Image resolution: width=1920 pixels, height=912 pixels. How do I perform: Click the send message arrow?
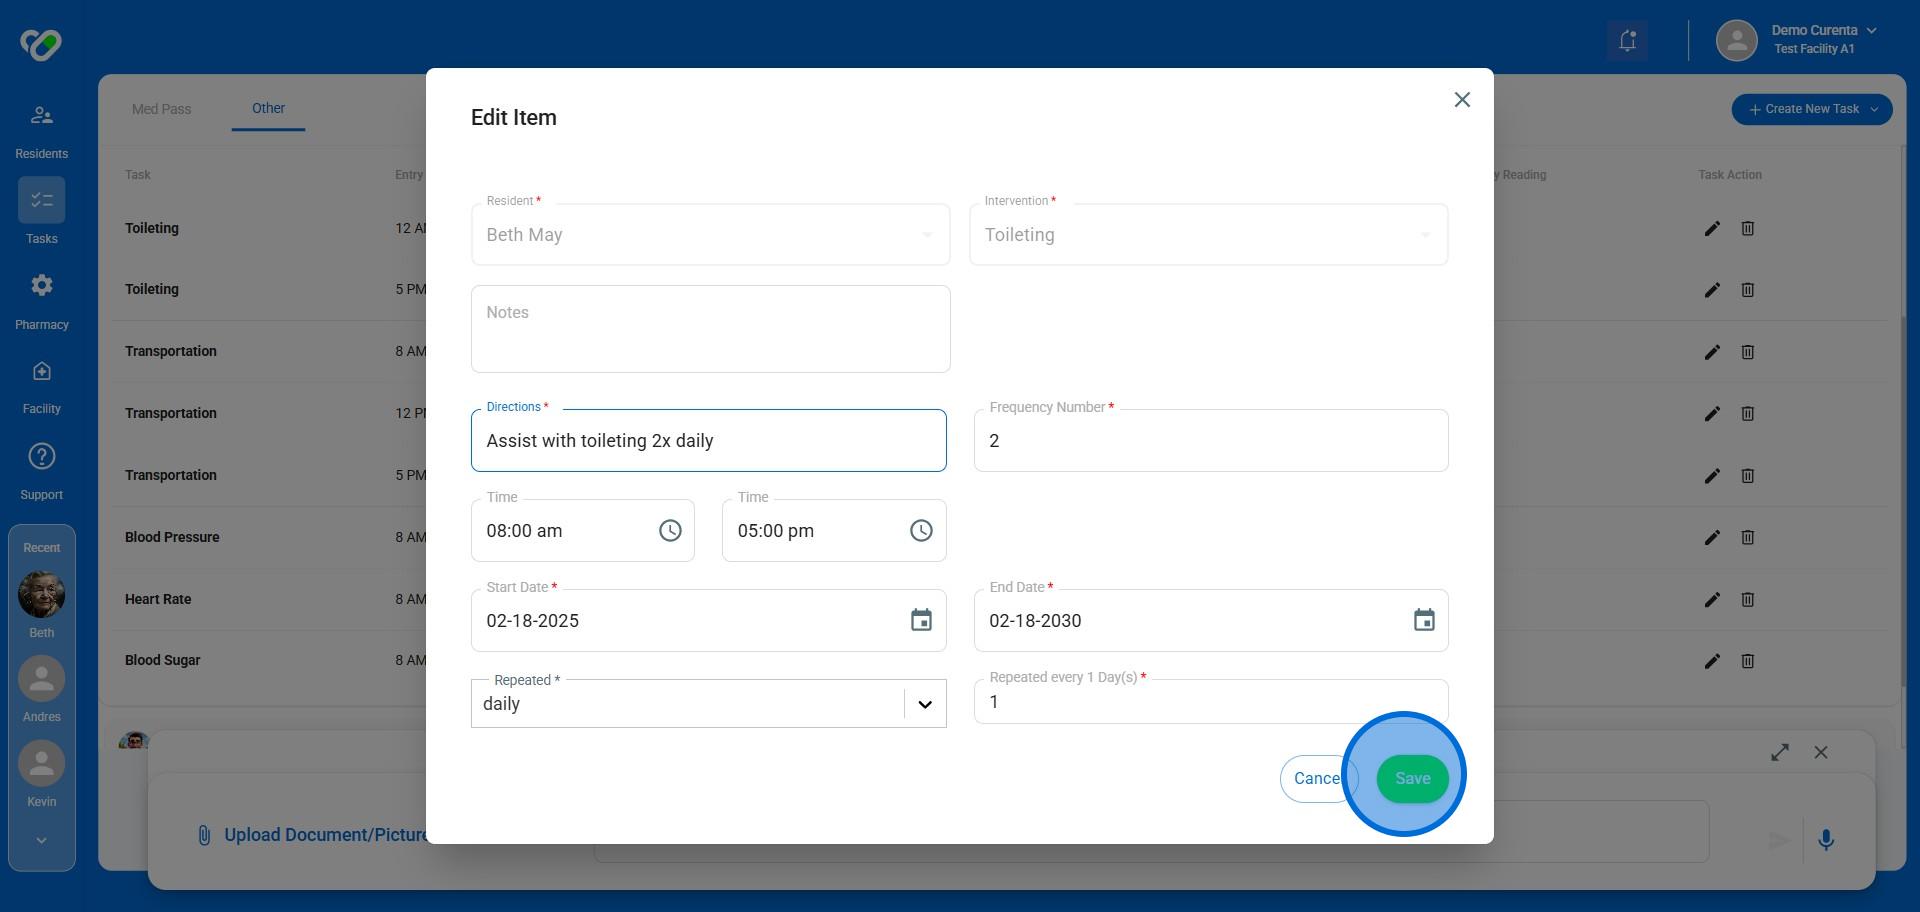[x=1779, y=841]
